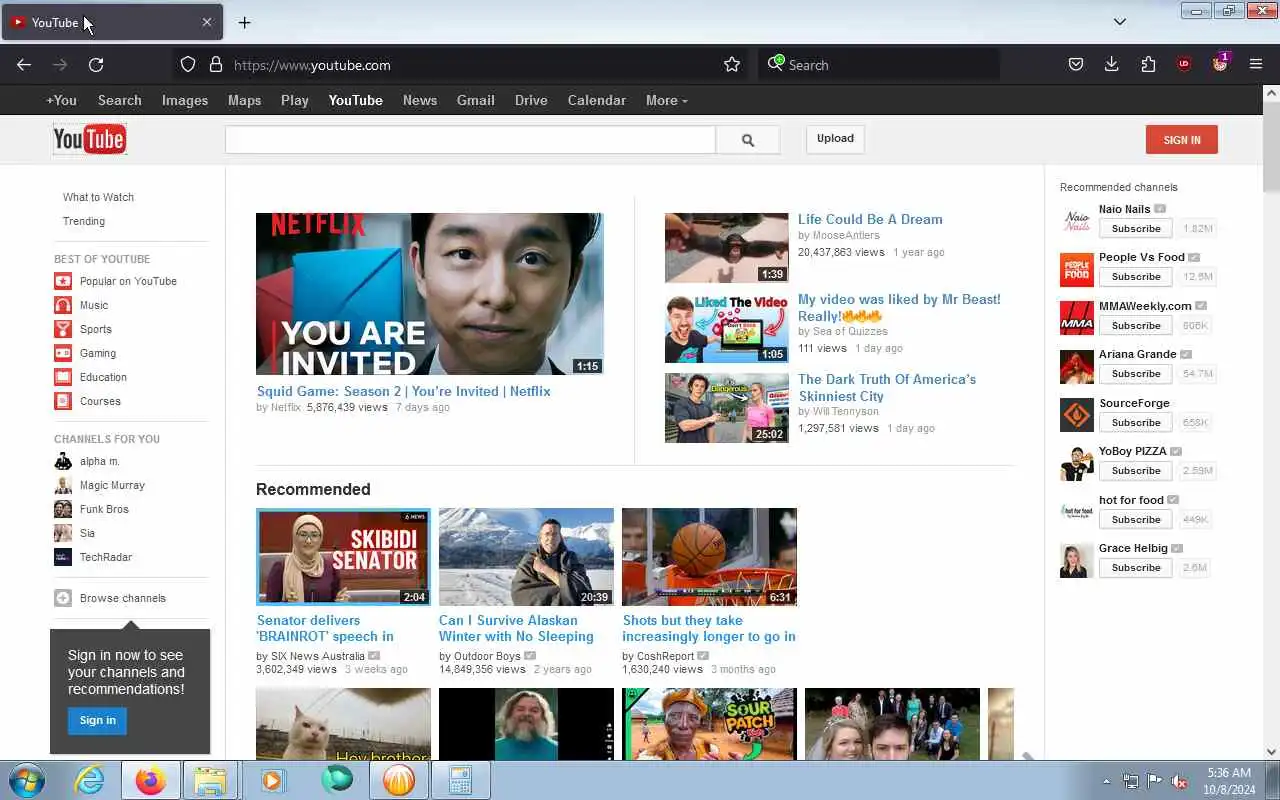Click the Courses sidebar icon

[63, 401]
